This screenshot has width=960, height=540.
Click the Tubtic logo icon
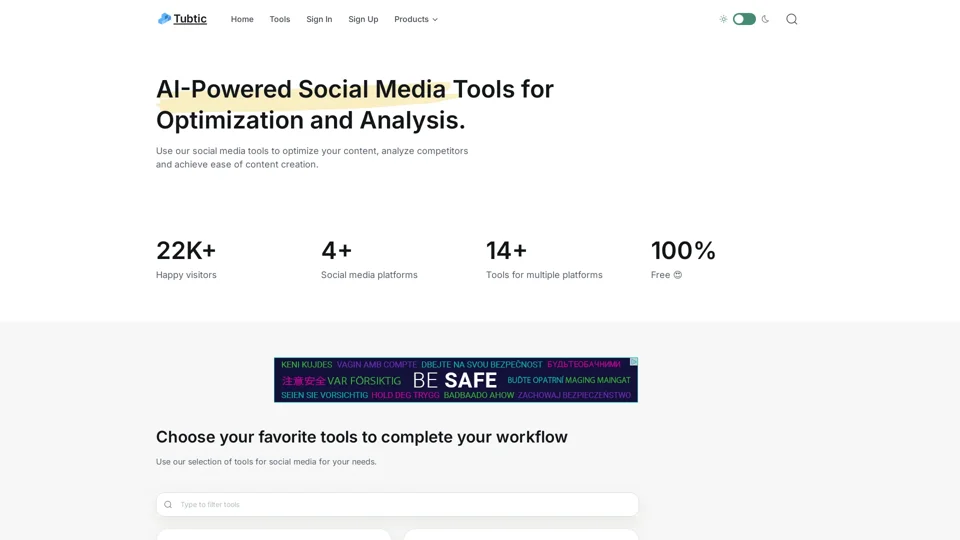[x=164, y=19]
